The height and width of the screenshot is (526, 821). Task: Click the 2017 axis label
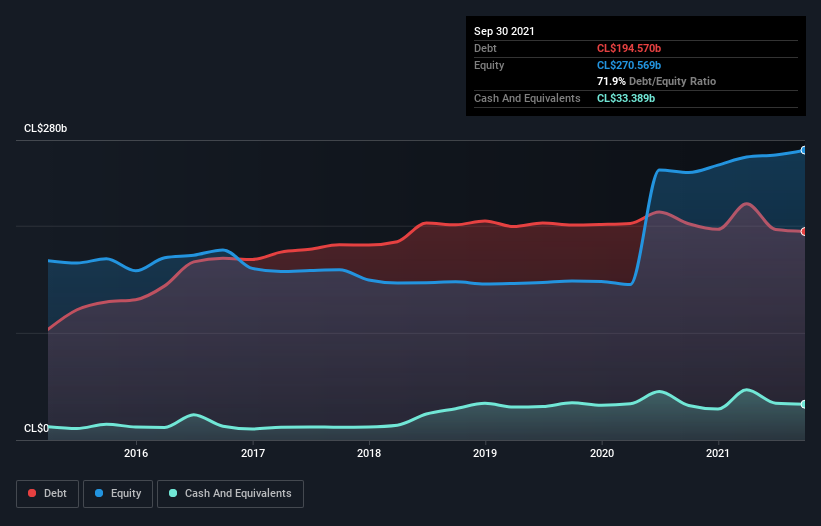pos(253,453)
